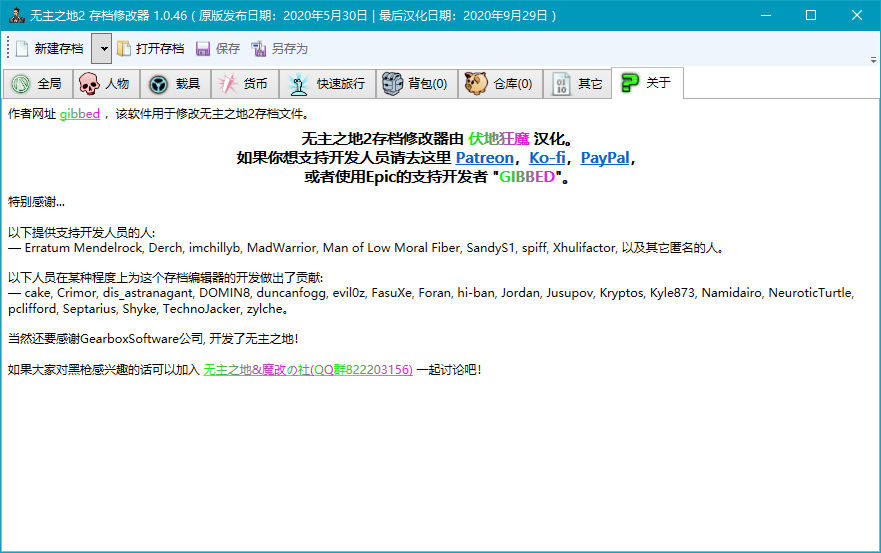Open the Ko-fi donation link

point(547,158)
